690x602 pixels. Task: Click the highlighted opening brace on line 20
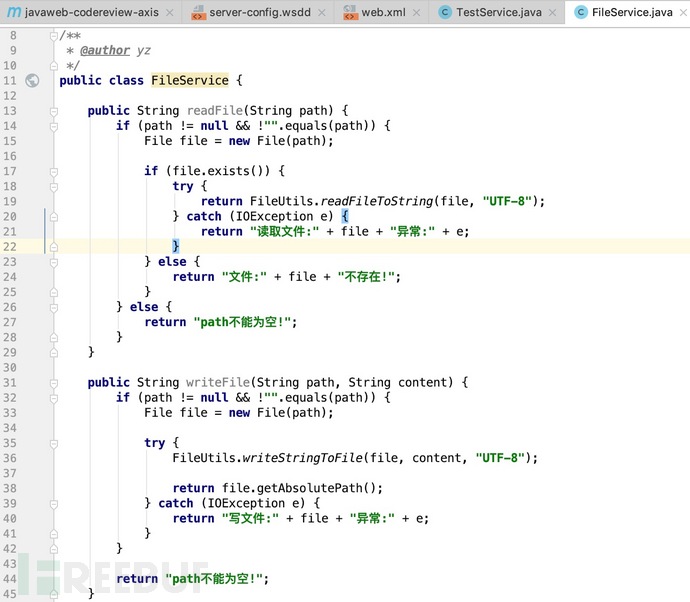(345, 216)
